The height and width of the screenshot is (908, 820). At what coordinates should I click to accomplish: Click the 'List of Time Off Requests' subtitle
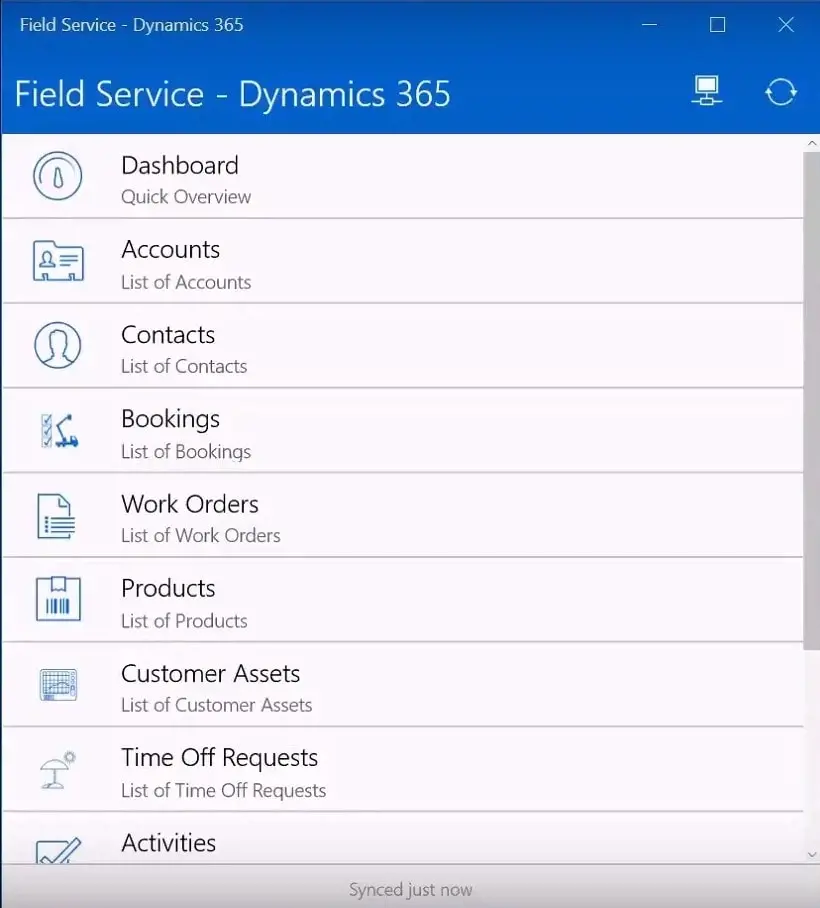point(224,790)
